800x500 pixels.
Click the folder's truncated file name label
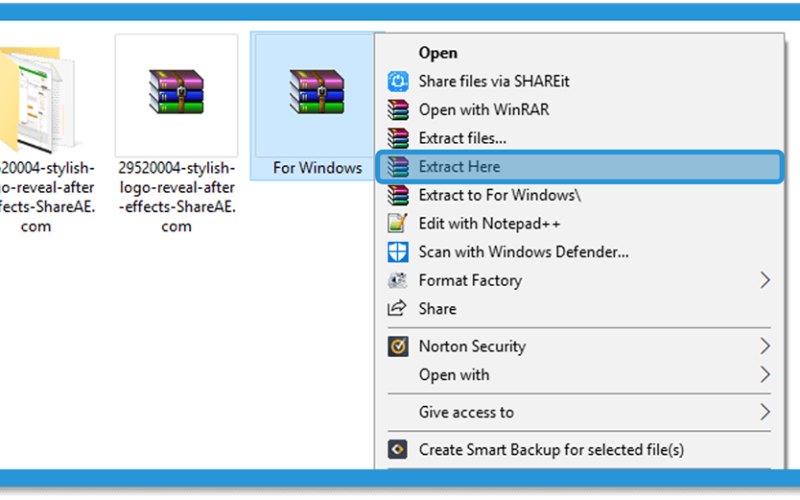click(x=47, y=197)
